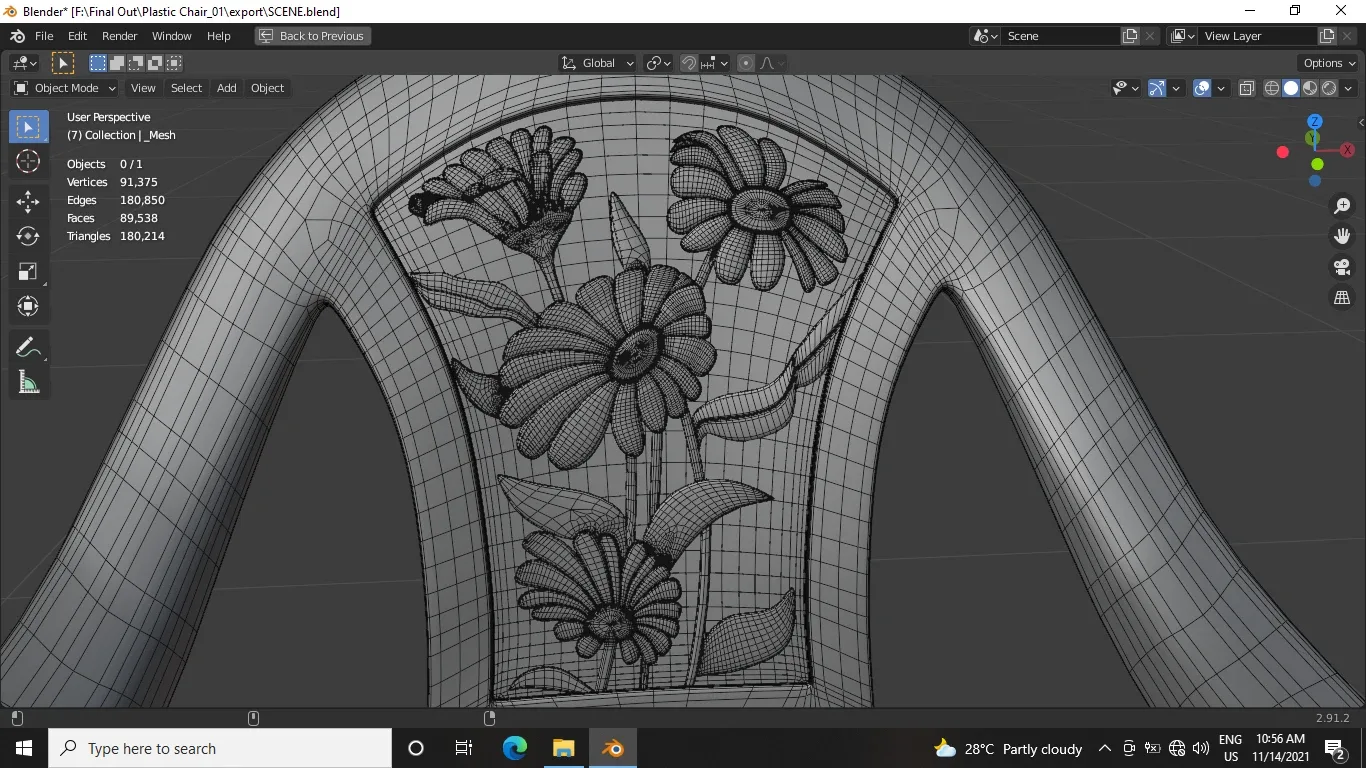
Task: Click the View Layer name field
Action: pos(1258,36)
